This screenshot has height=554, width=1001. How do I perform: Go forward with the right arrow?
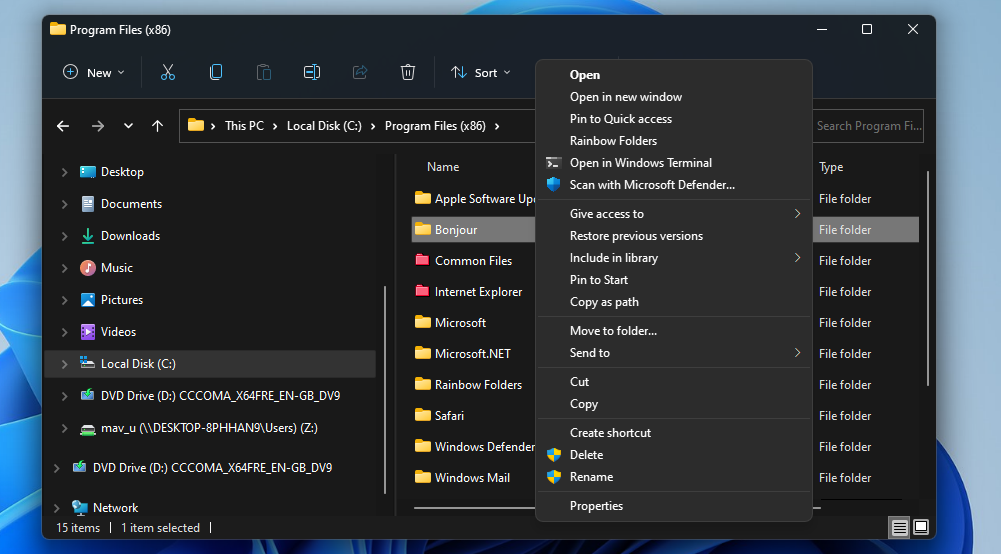[x=98, y=126]
